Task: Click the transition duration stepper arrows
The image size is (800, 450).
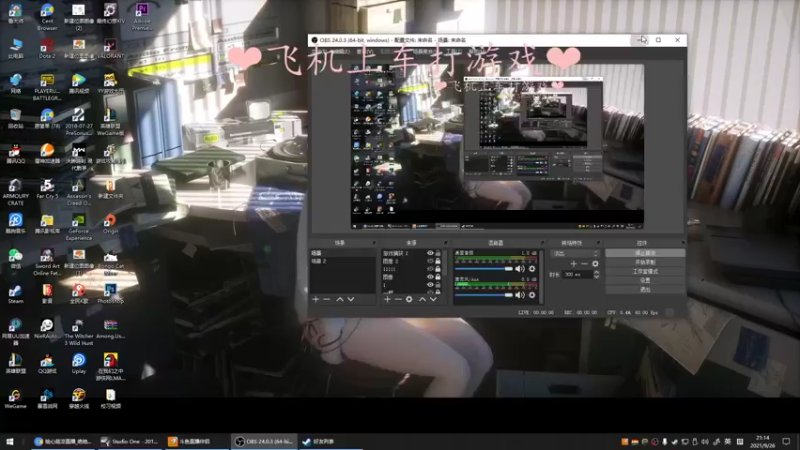Action: (596, 274)
